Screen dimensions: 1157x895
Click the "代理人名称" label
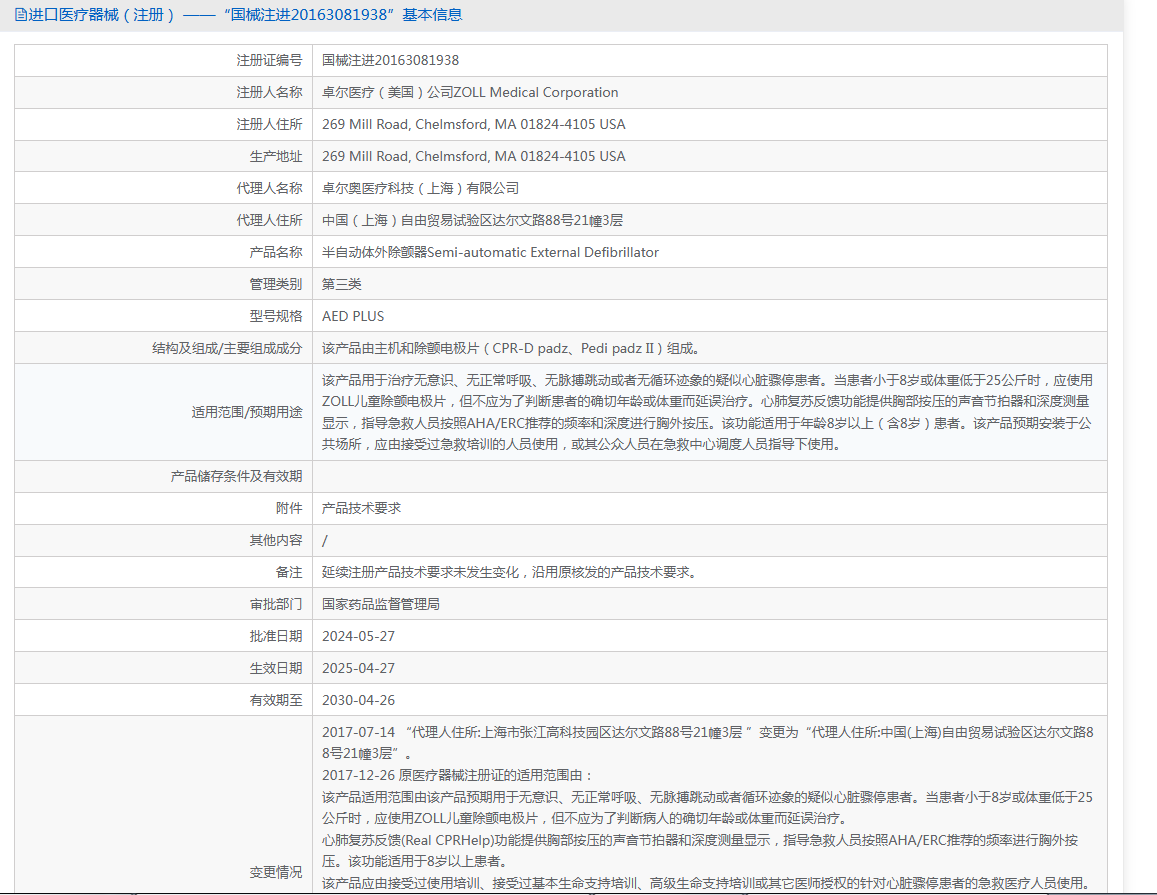click(269, 188)
